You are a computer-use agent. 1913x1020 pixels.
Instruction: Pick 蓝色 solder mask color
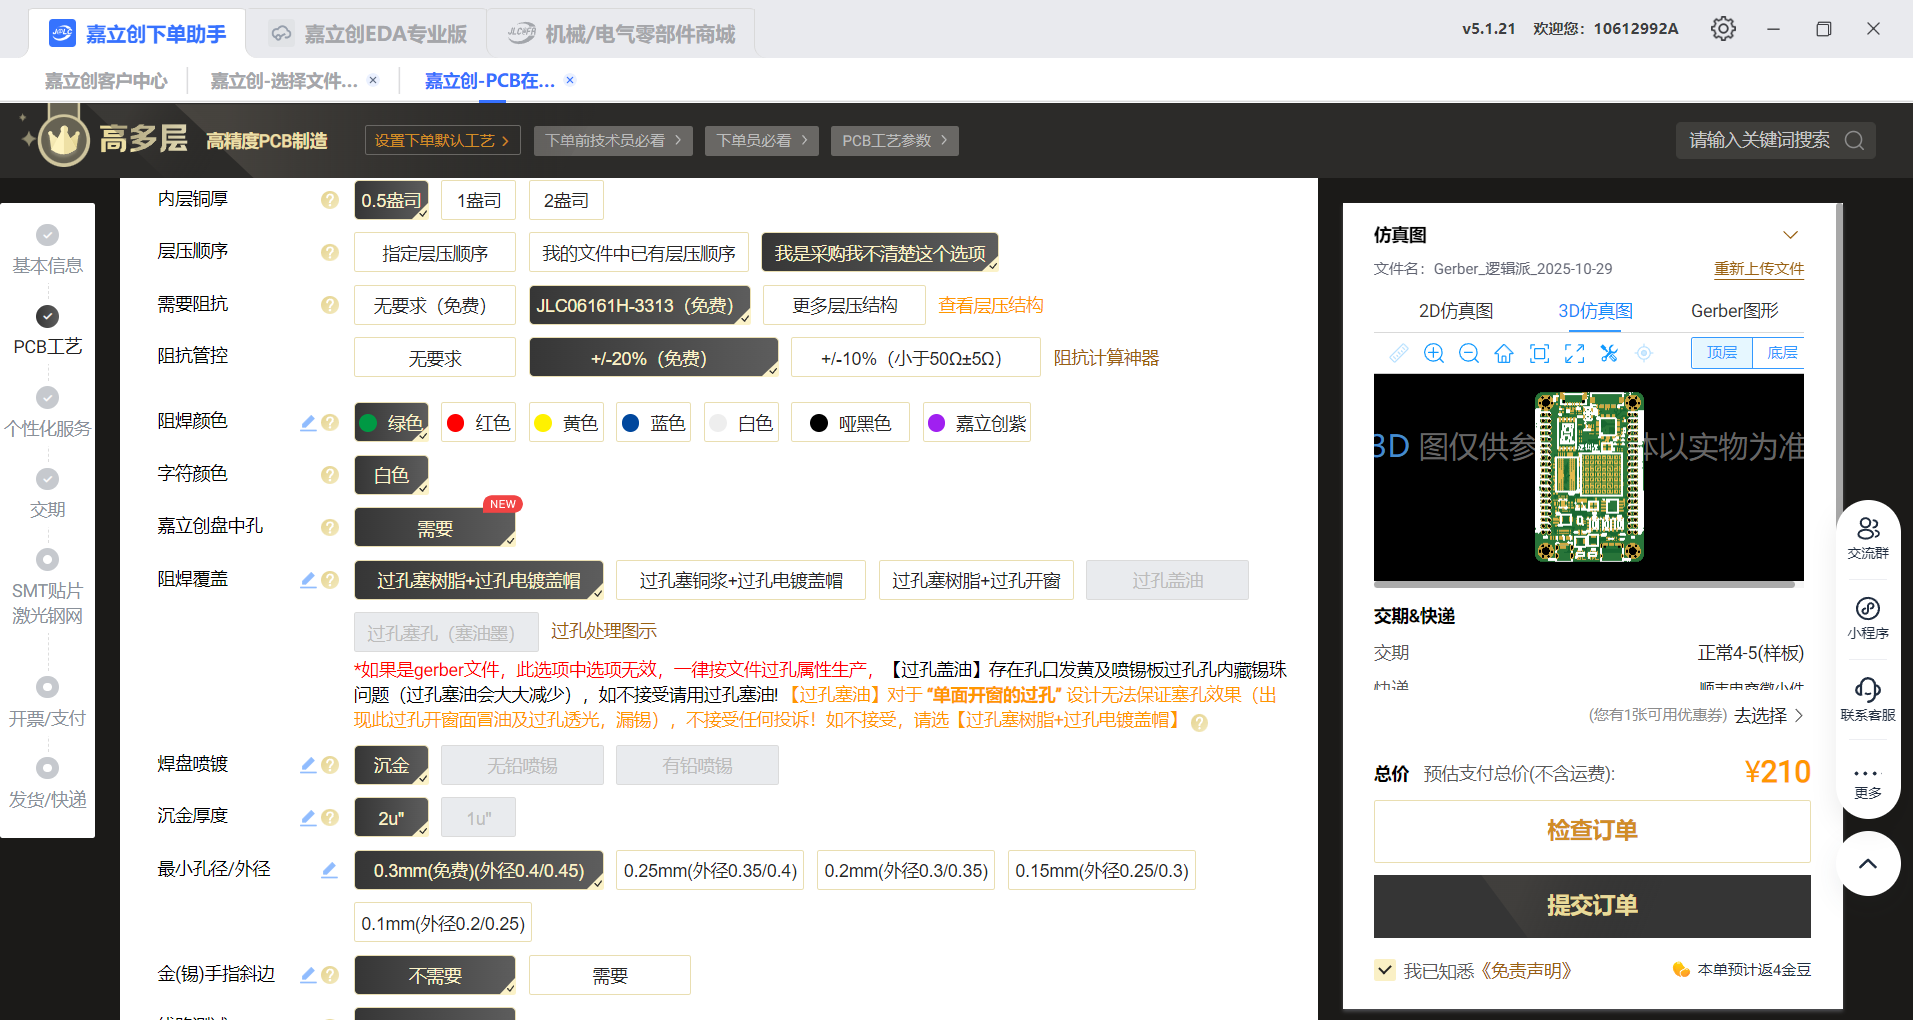click(654, 423)
